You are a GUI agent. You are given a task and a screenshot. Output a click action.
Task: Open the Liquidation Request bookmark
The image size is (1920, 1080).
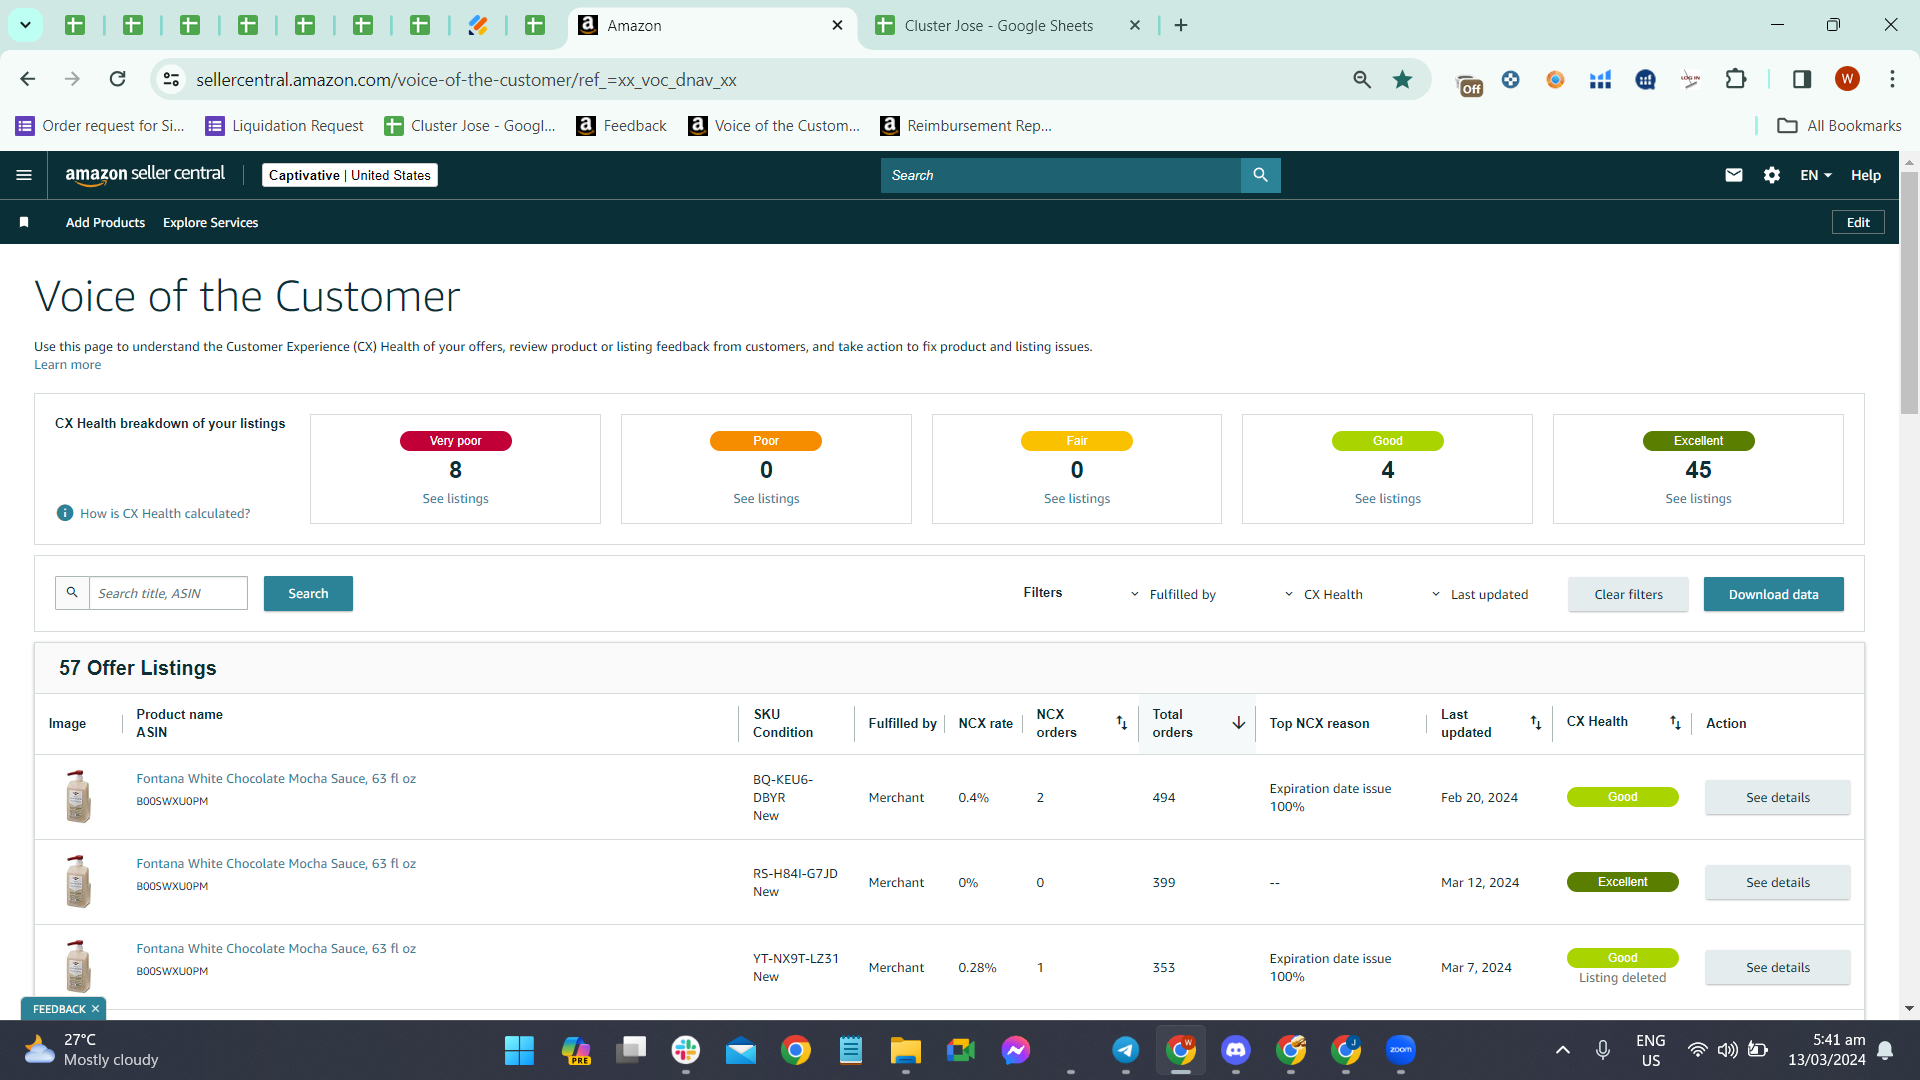pyautogui.click(x=285, y=126)
